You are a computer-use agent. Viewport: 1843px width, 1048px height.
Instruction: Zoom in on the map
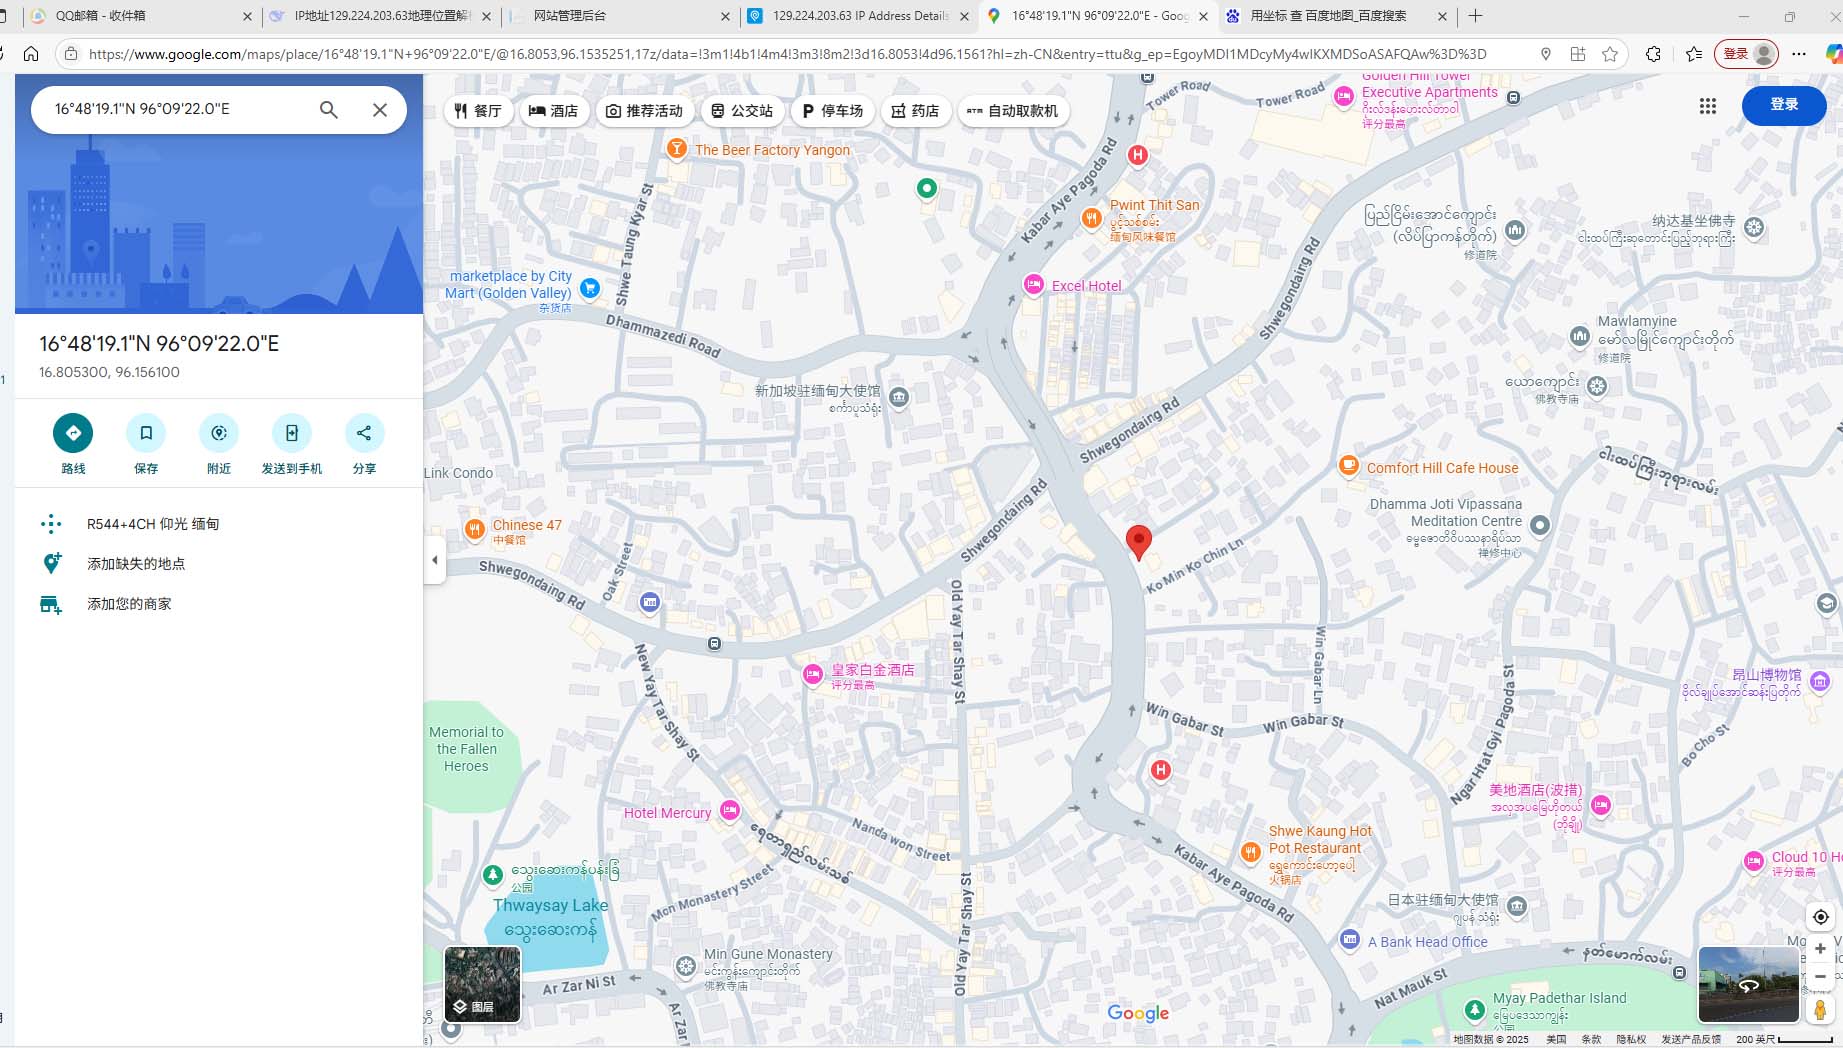click(1820, 949)
